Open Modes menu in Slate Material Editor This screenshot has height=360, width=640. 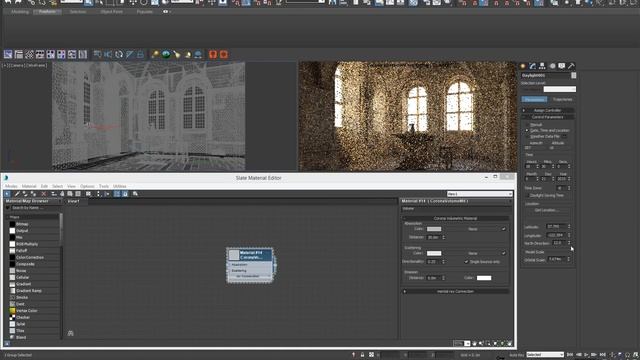tap(11, 186)
